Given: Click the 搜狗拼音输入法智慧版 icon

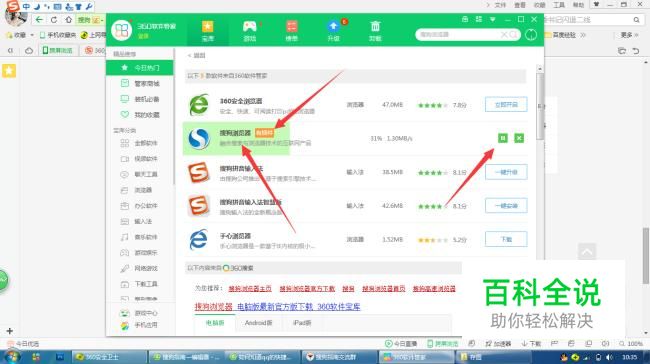Looking at the screenshot, I should 199,206.
